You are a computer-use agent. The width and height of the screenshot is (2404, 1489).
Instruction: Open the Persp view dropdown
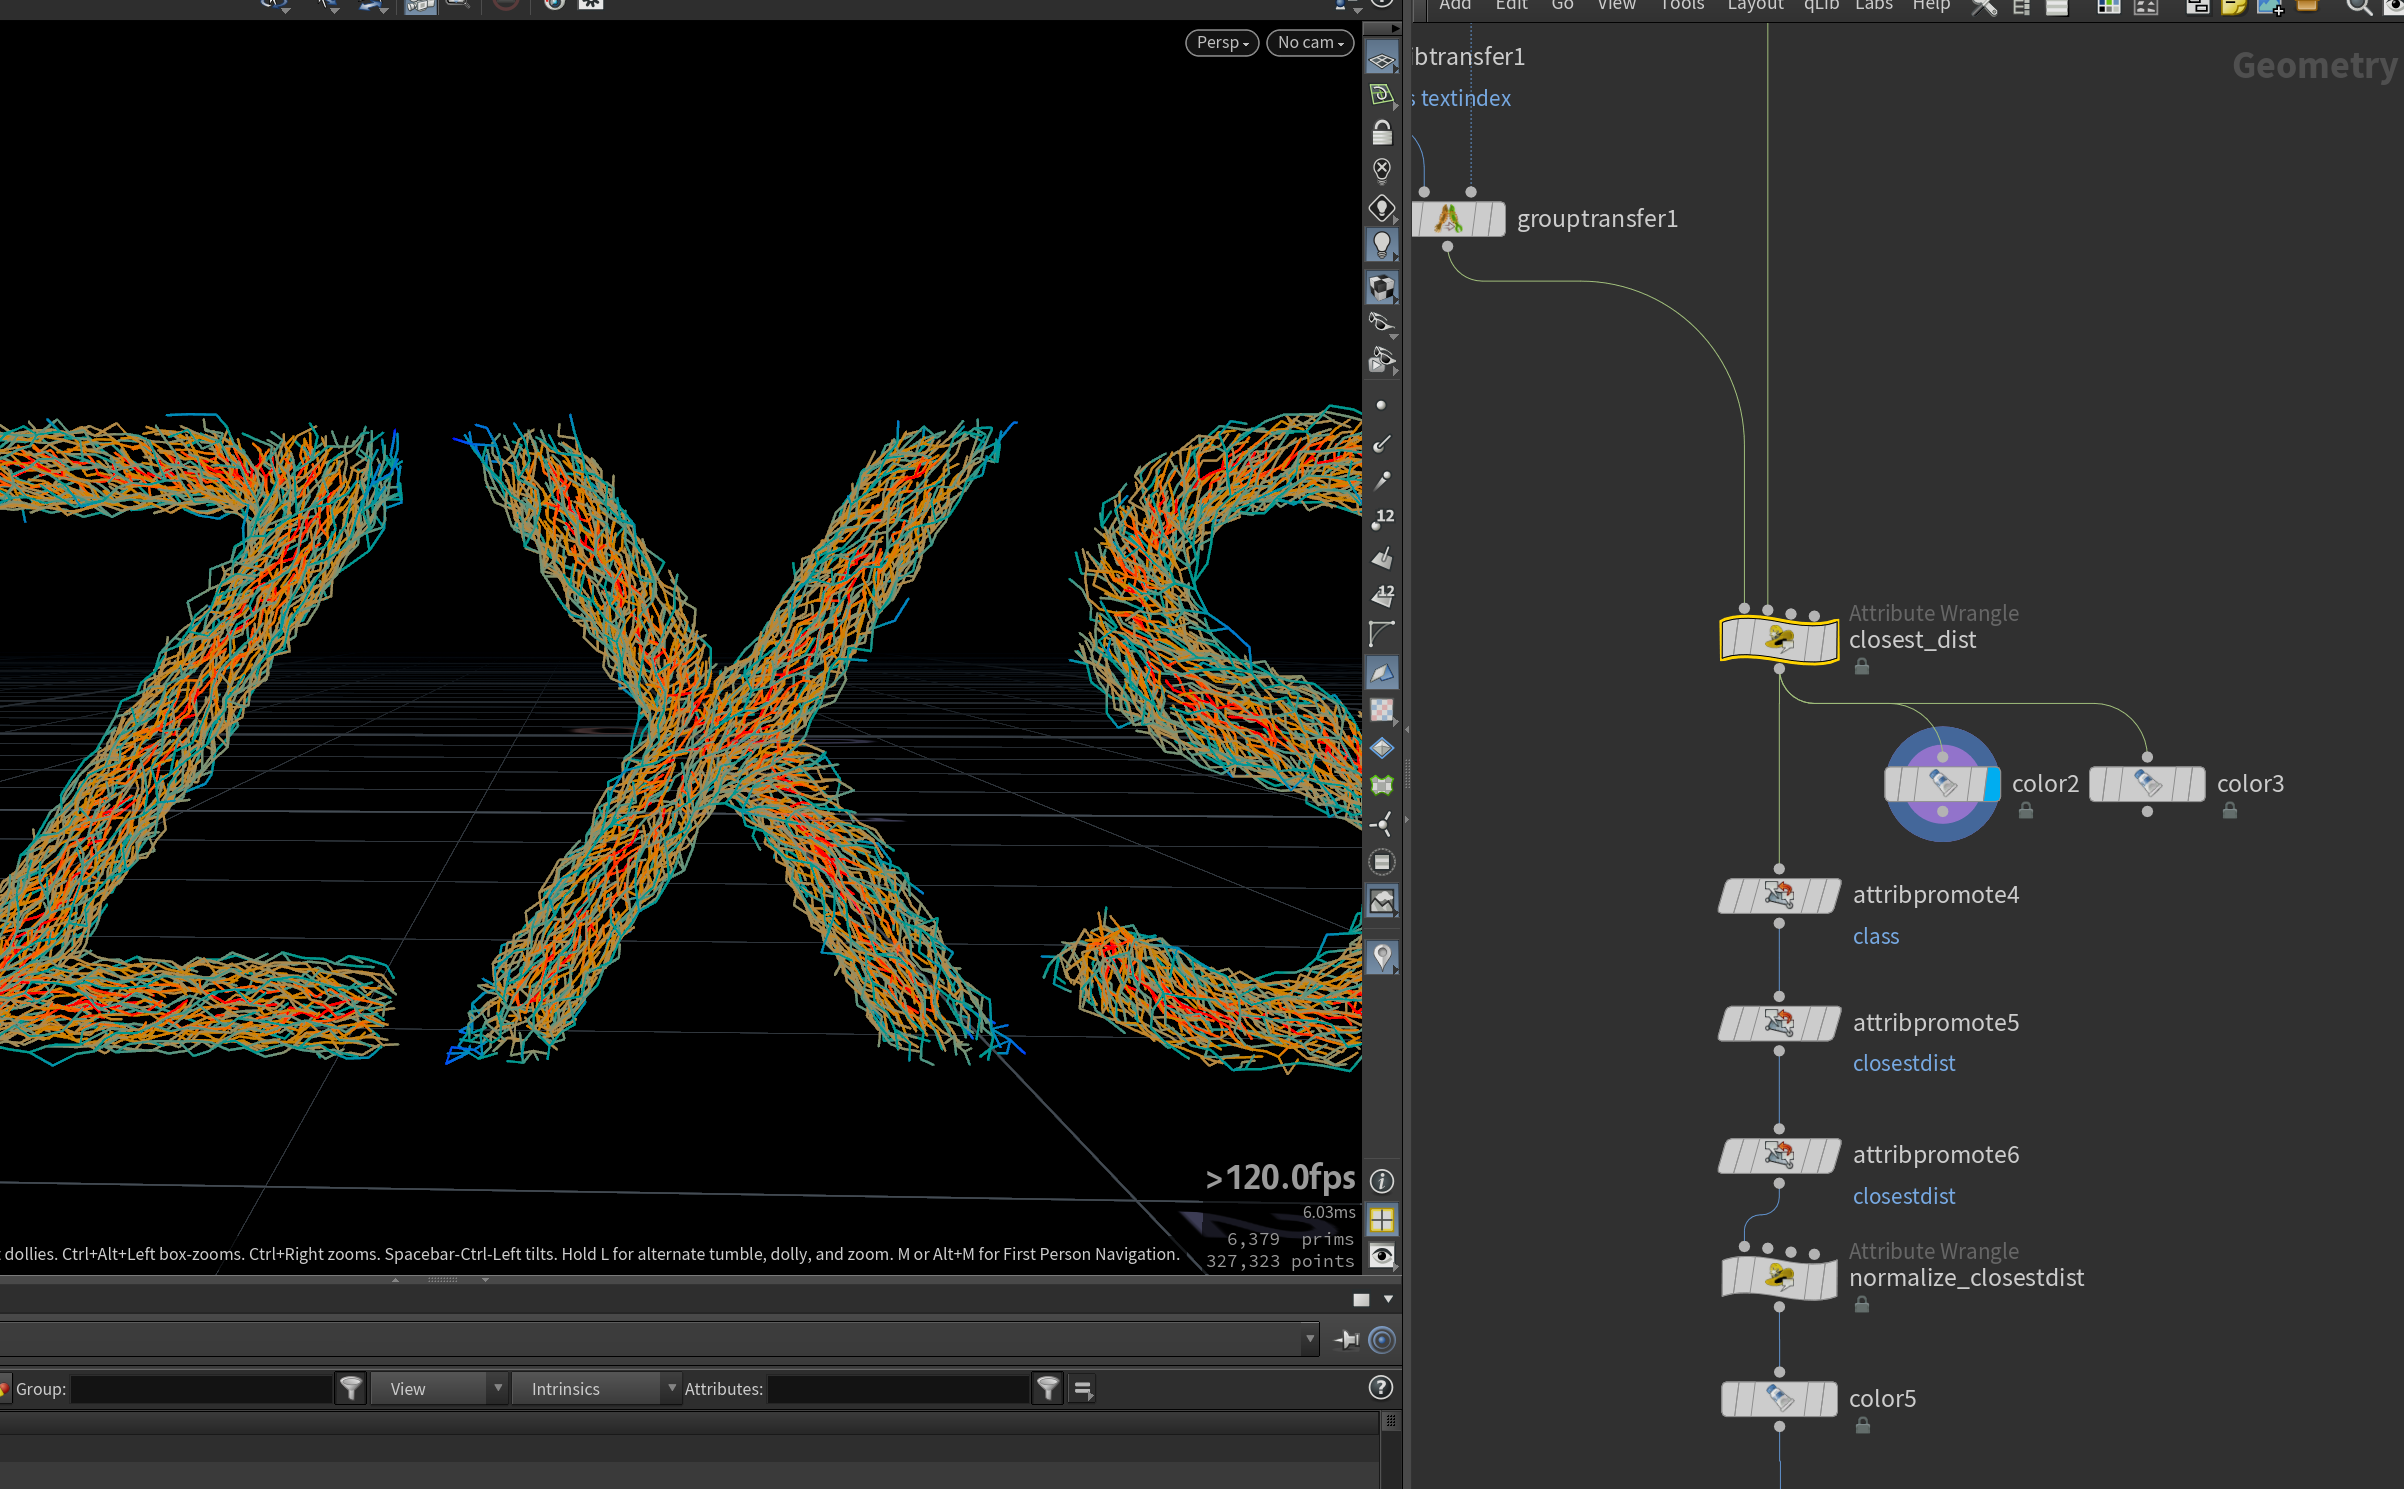pyautogui.click(x=1222, y=43)
